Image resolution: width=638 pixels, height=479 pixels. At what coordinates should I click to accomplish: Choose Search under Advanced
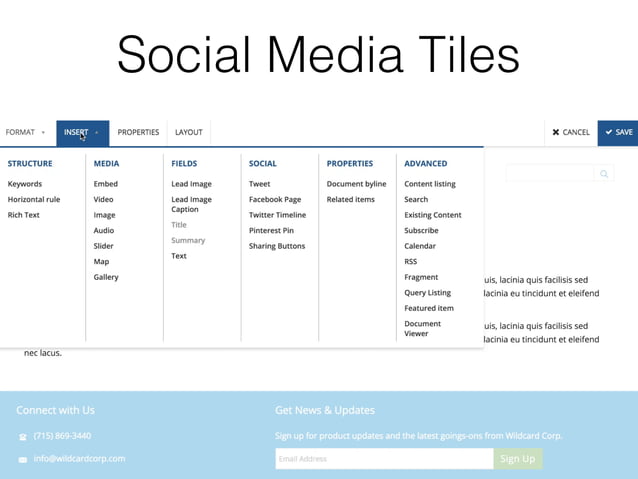416,199
